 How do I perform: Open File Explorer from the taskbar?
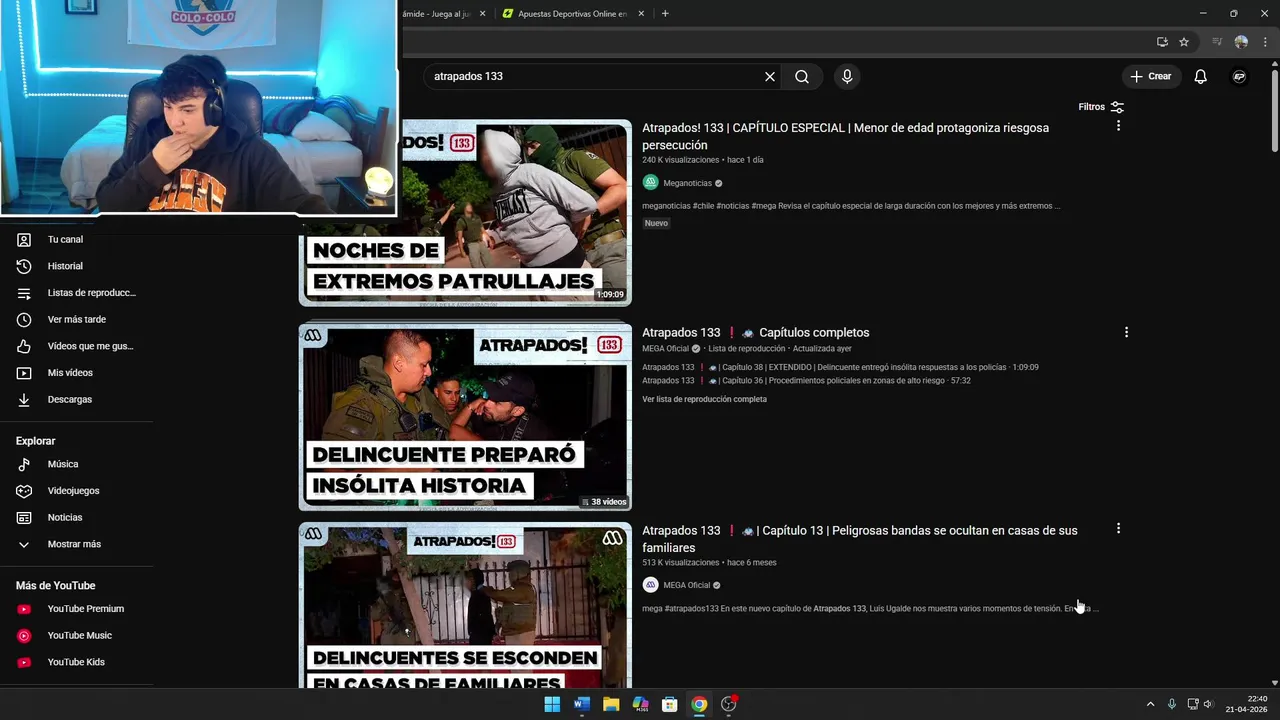pyautogui.click(x=611, y=704)
